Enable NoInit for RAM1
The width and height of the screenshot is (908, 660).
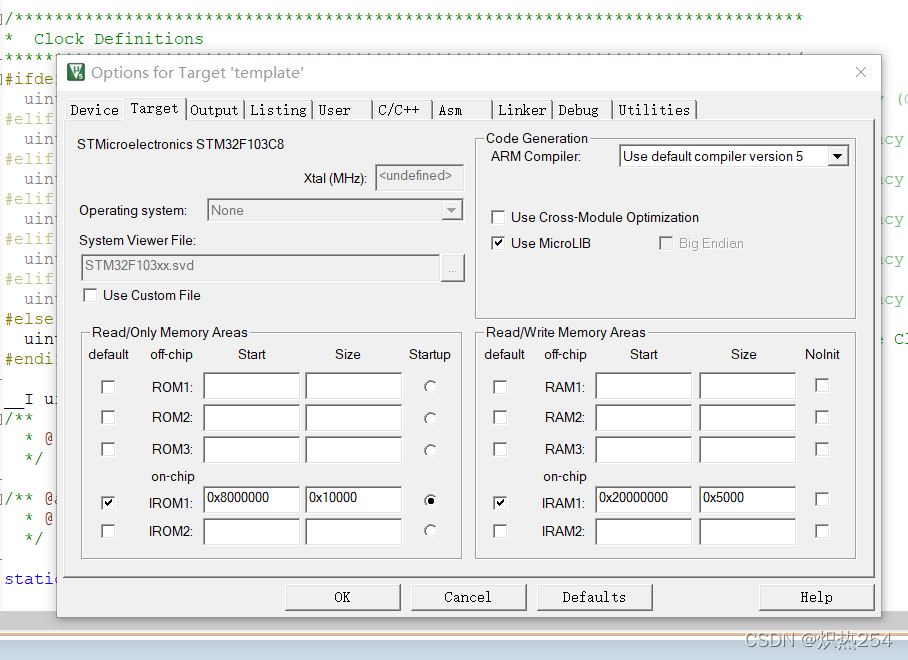822,385
